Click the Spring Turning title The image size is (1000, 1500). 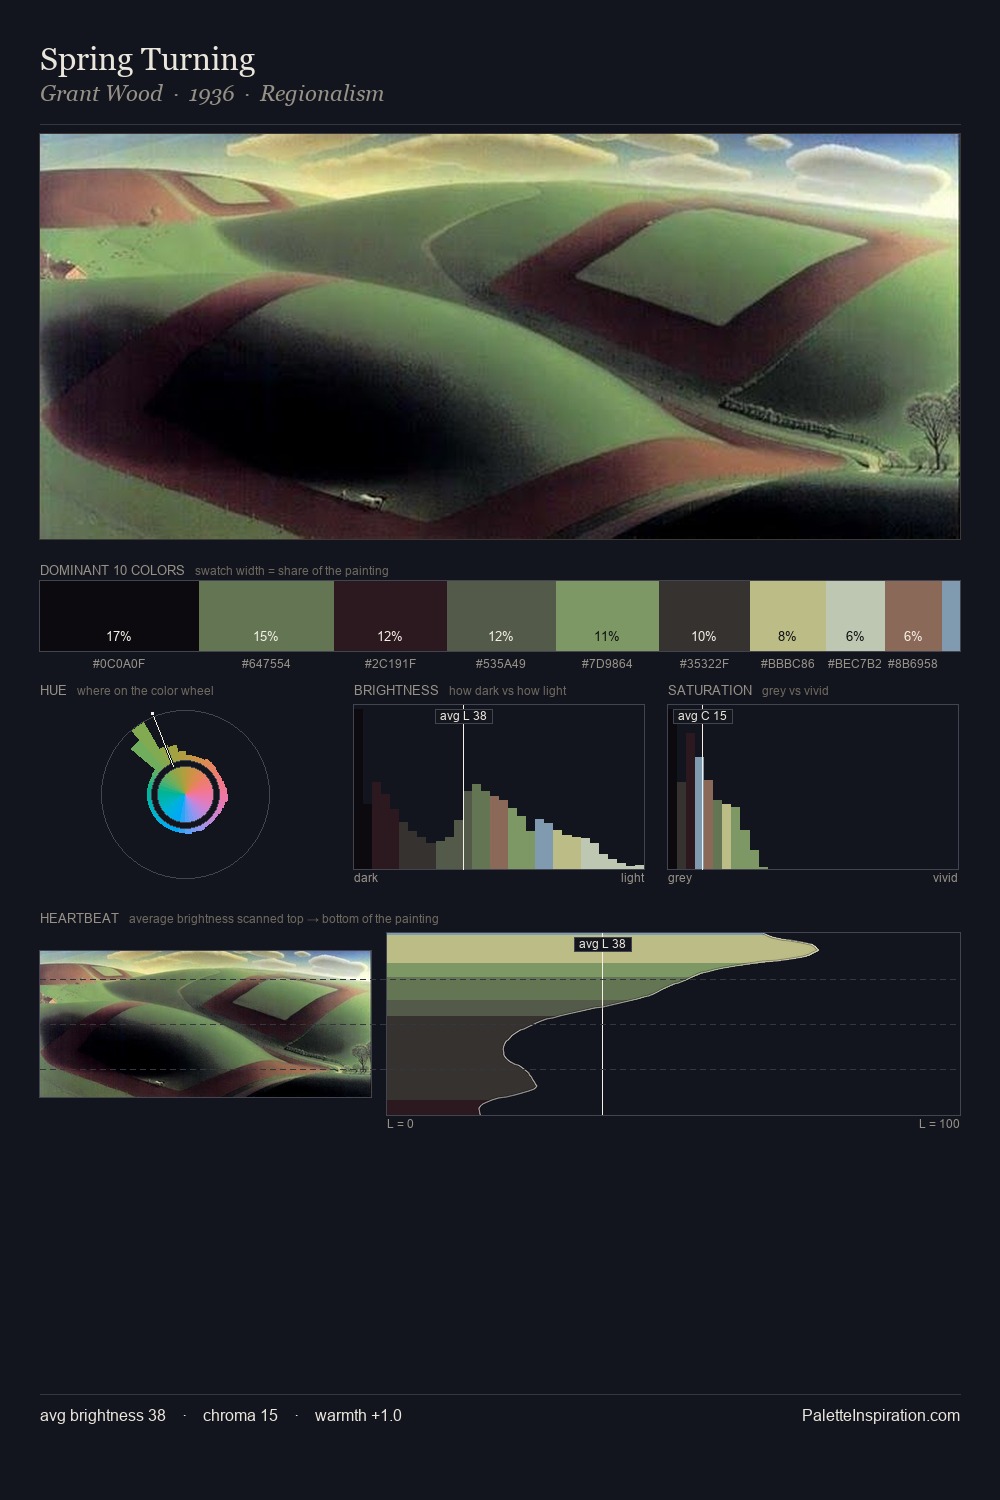(x=147, y=59)
